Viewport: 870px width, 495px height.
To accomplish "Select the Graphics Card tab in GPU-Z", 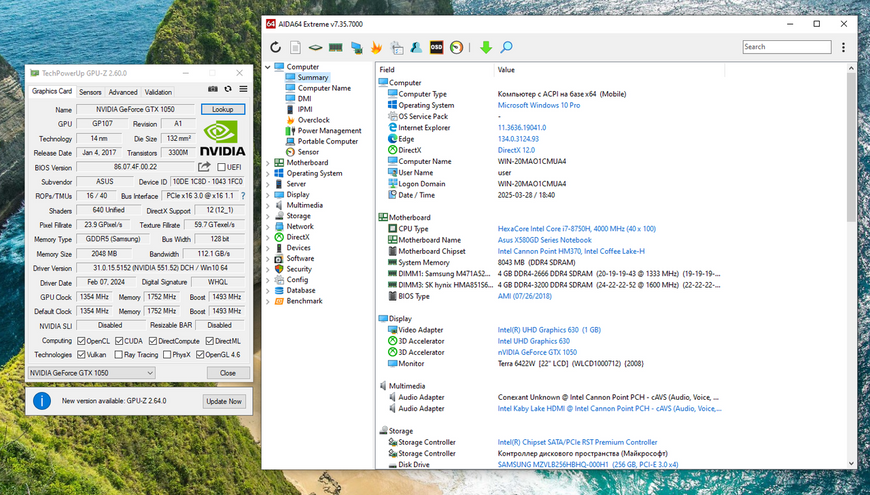I will click(x=52, y=91).
